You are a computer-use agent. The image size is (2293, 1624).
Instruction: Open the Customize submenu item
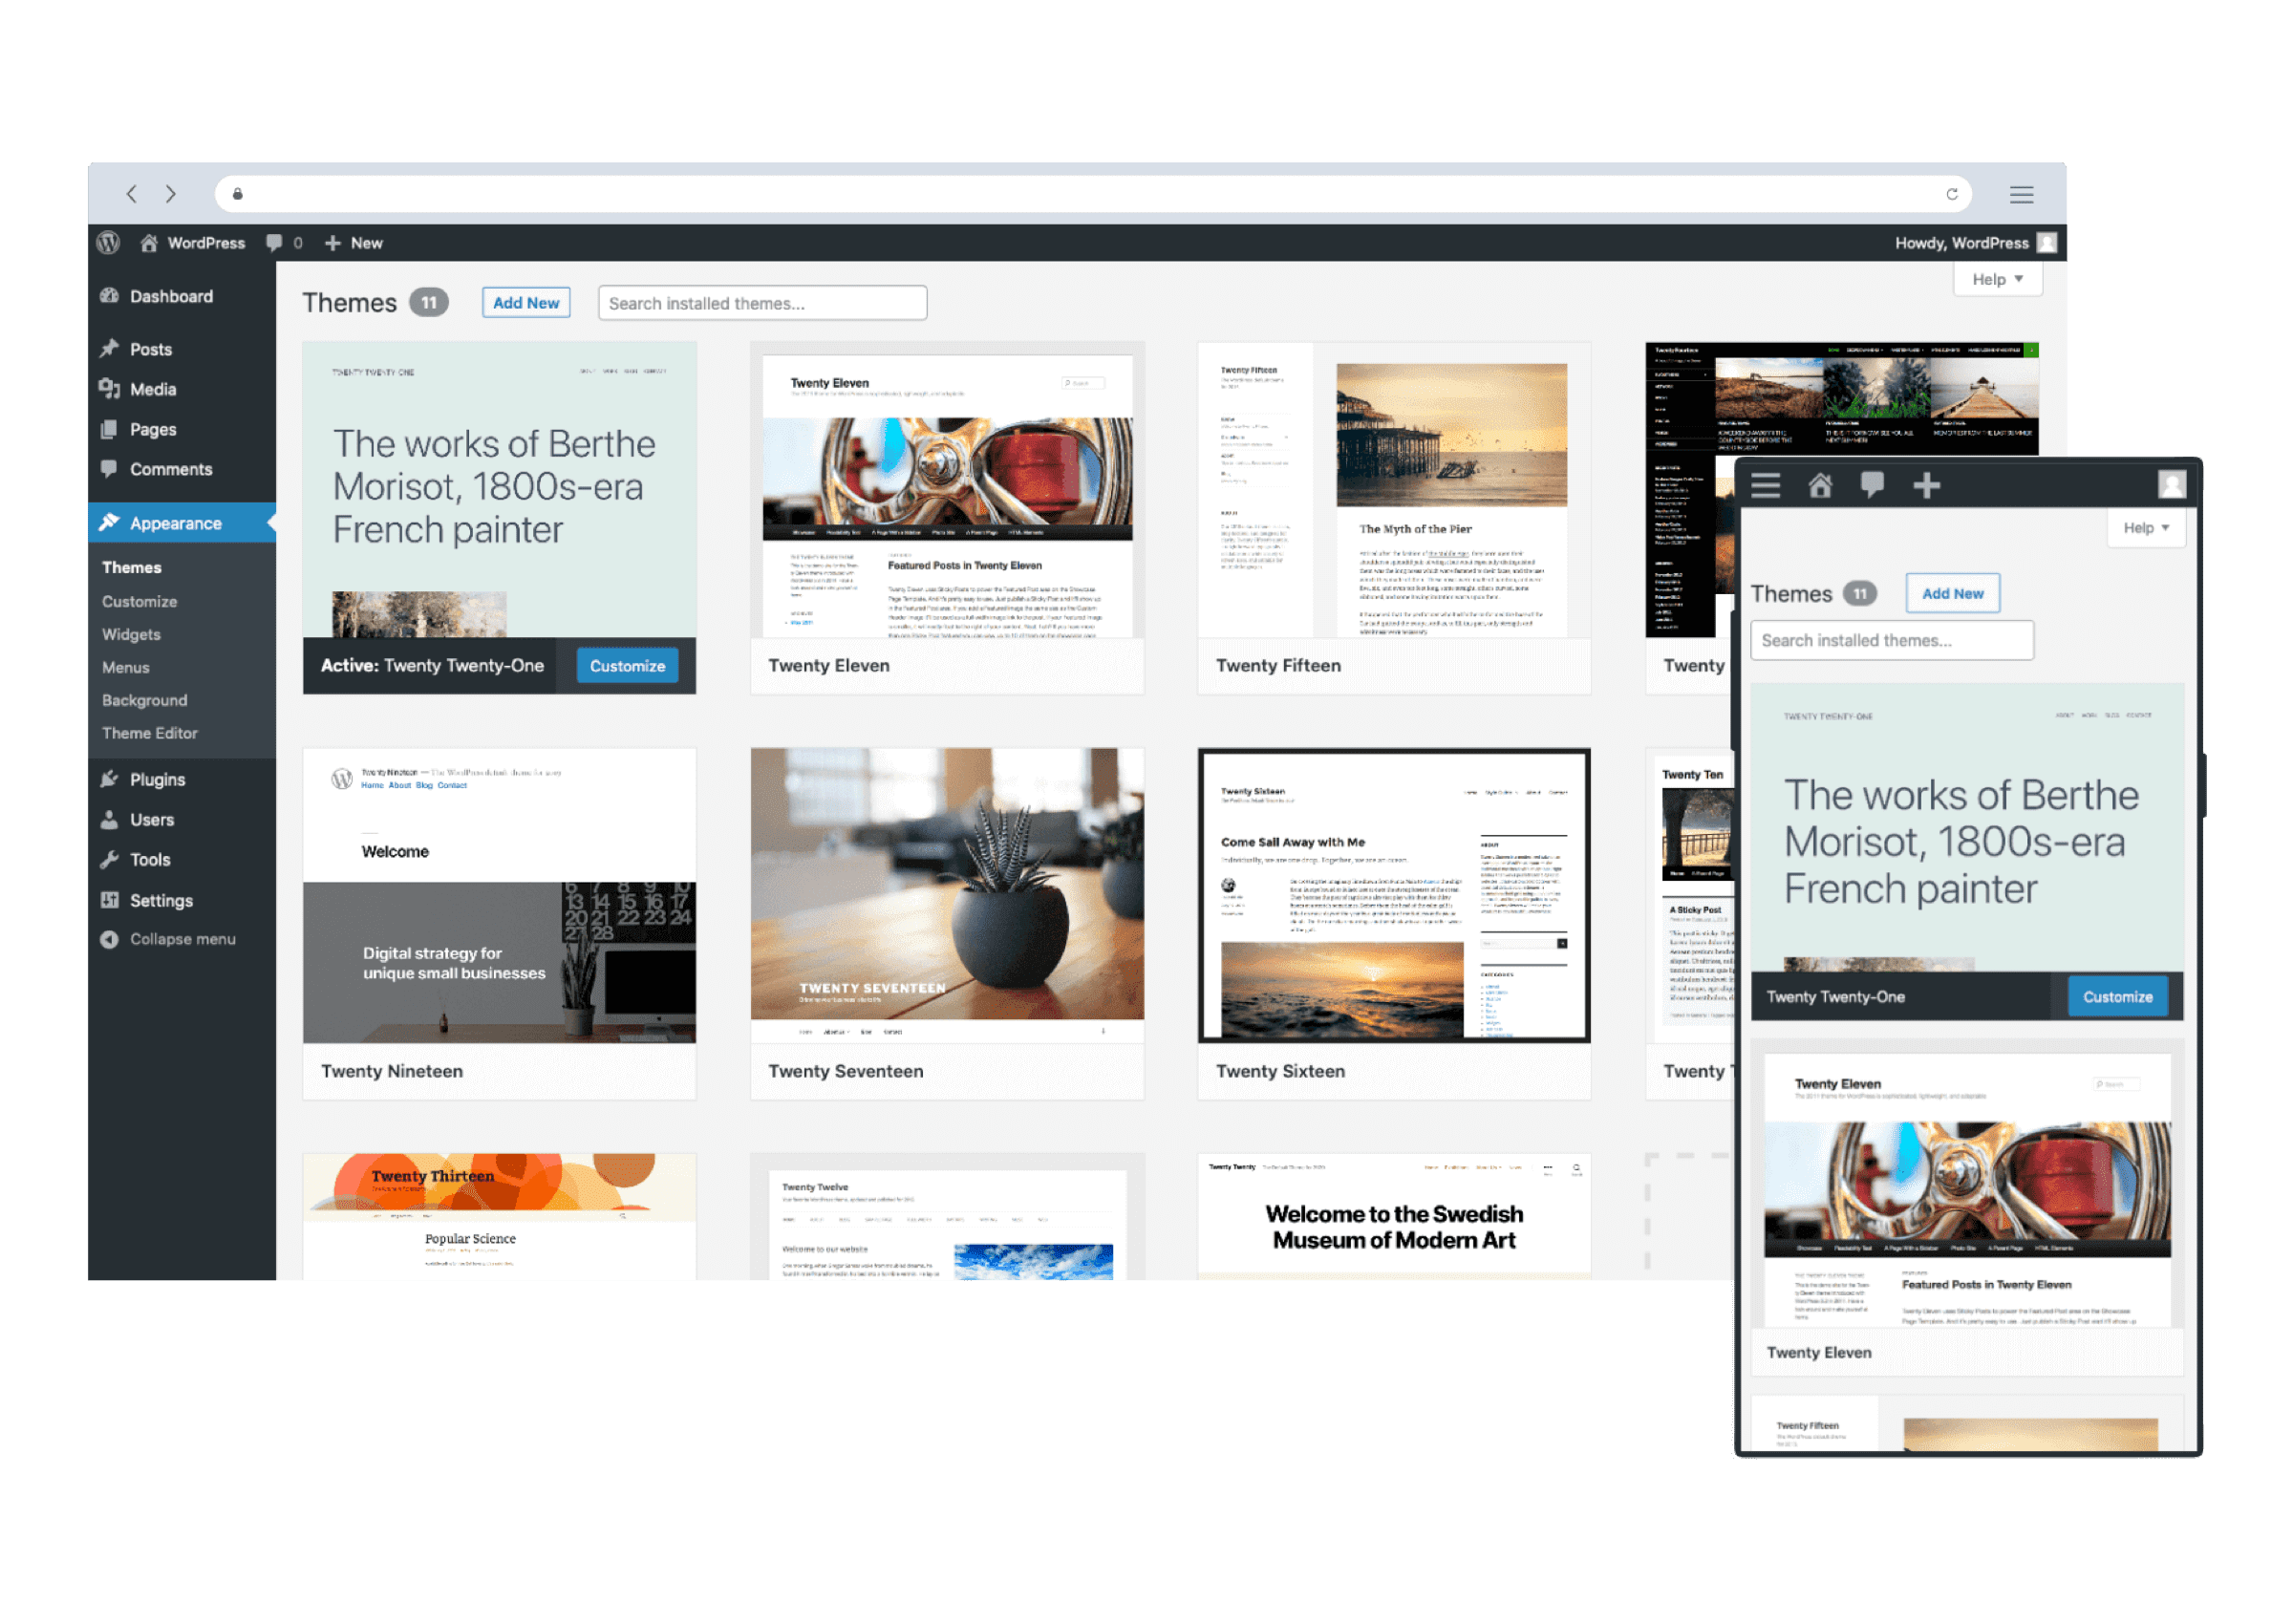pyautogui.click(x=139, y=601)
